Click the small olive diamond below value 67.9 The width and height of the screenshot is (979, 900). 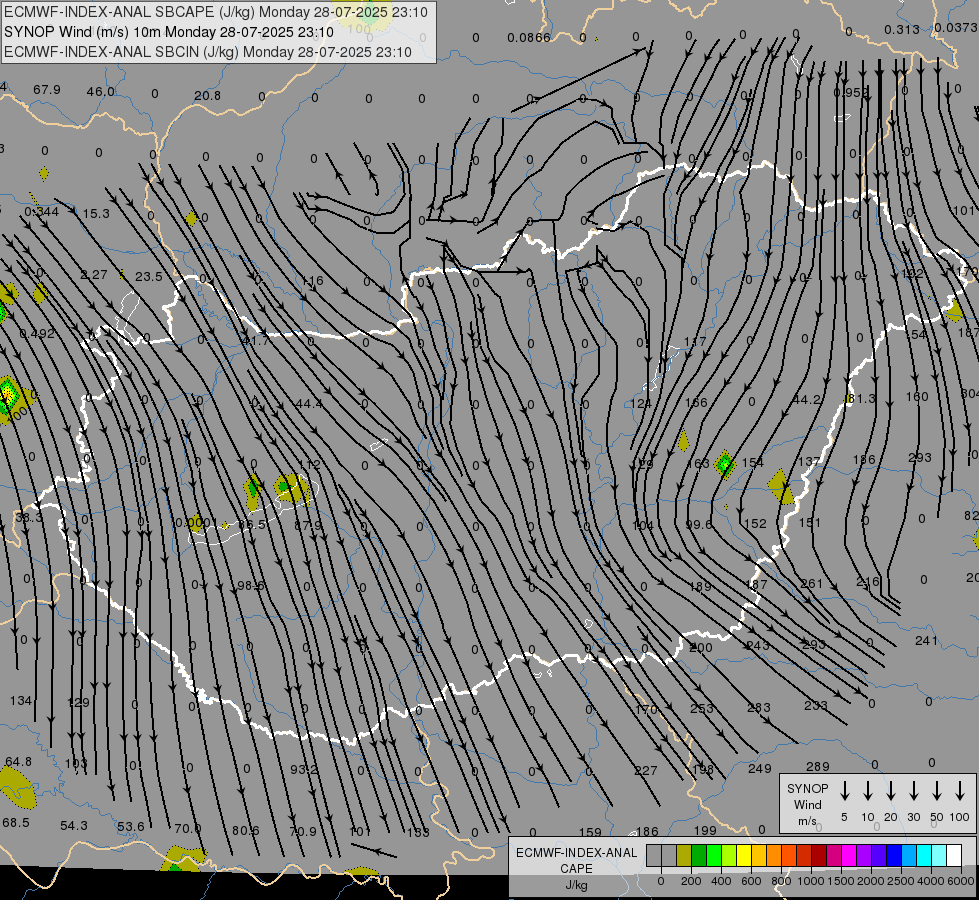pos(44,173)
